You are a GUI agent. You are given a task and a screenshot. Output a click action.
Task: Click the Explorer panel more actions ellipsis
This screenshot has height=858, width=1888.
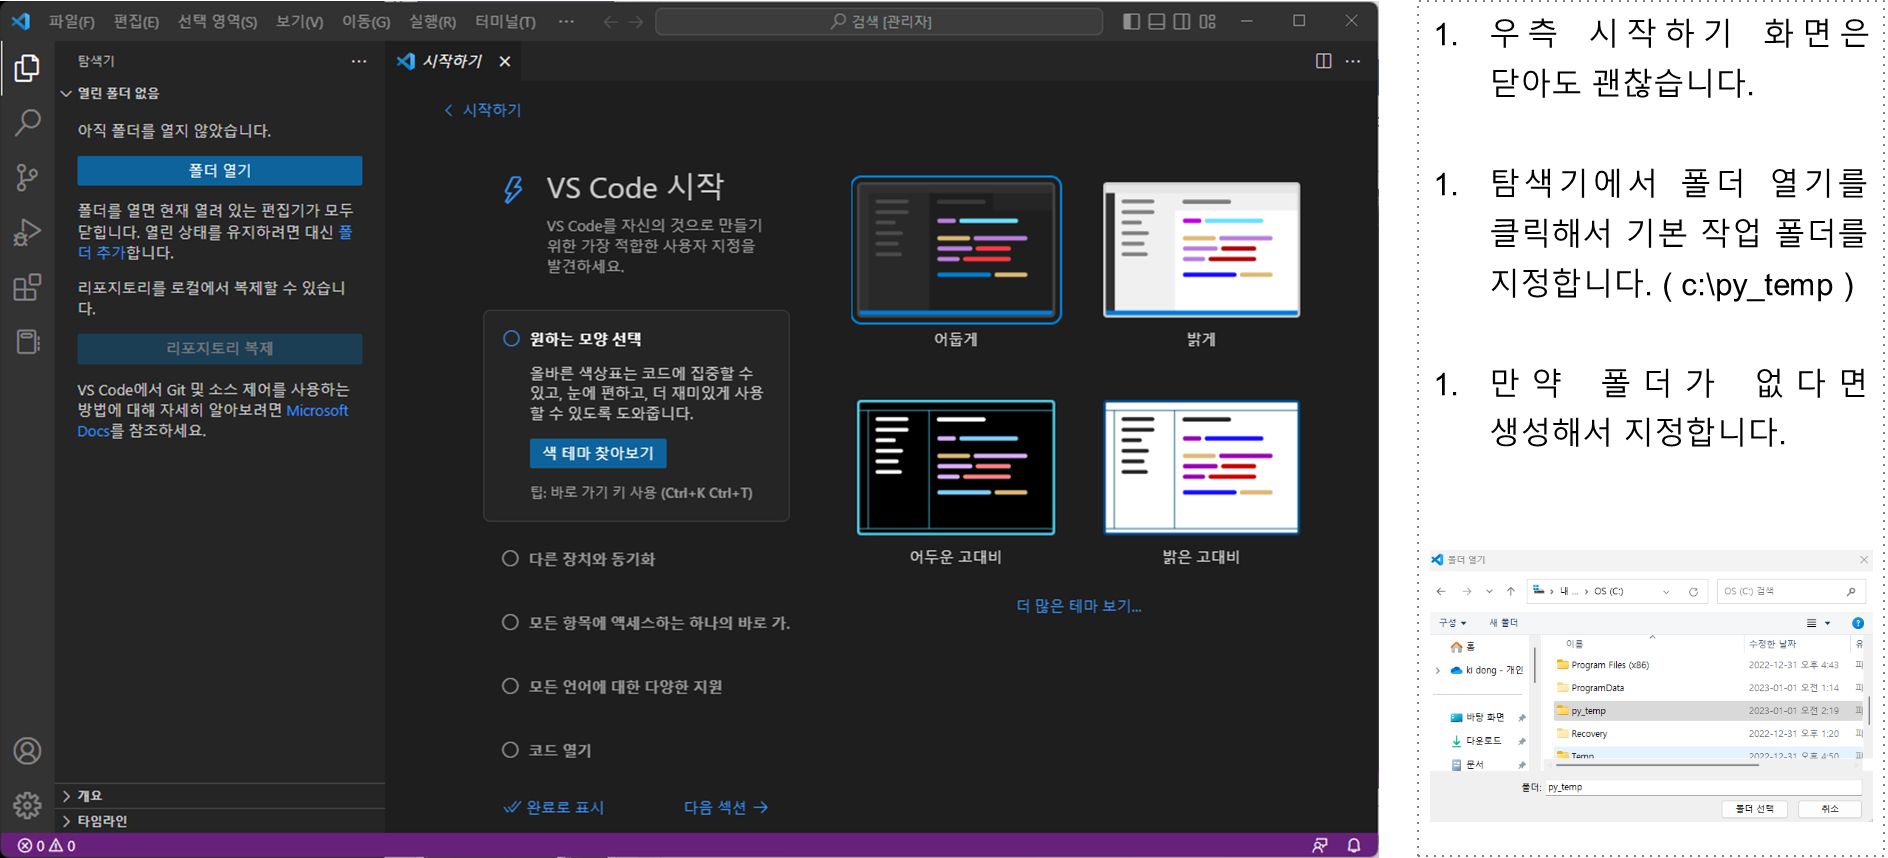(359, 61)
